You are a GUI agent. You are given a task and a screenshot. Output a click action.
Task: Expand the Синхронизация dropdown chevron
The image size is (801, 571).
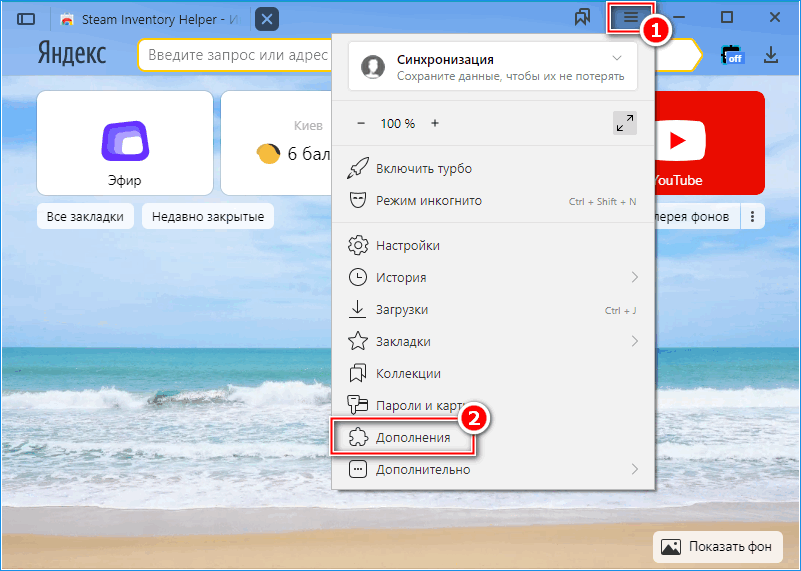617,59
